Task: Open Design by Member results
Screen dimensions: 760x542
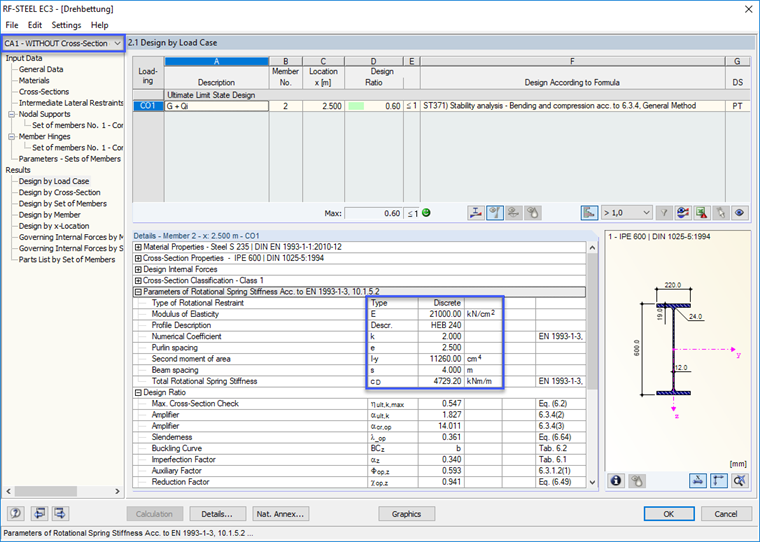Action: pos(49,215)
